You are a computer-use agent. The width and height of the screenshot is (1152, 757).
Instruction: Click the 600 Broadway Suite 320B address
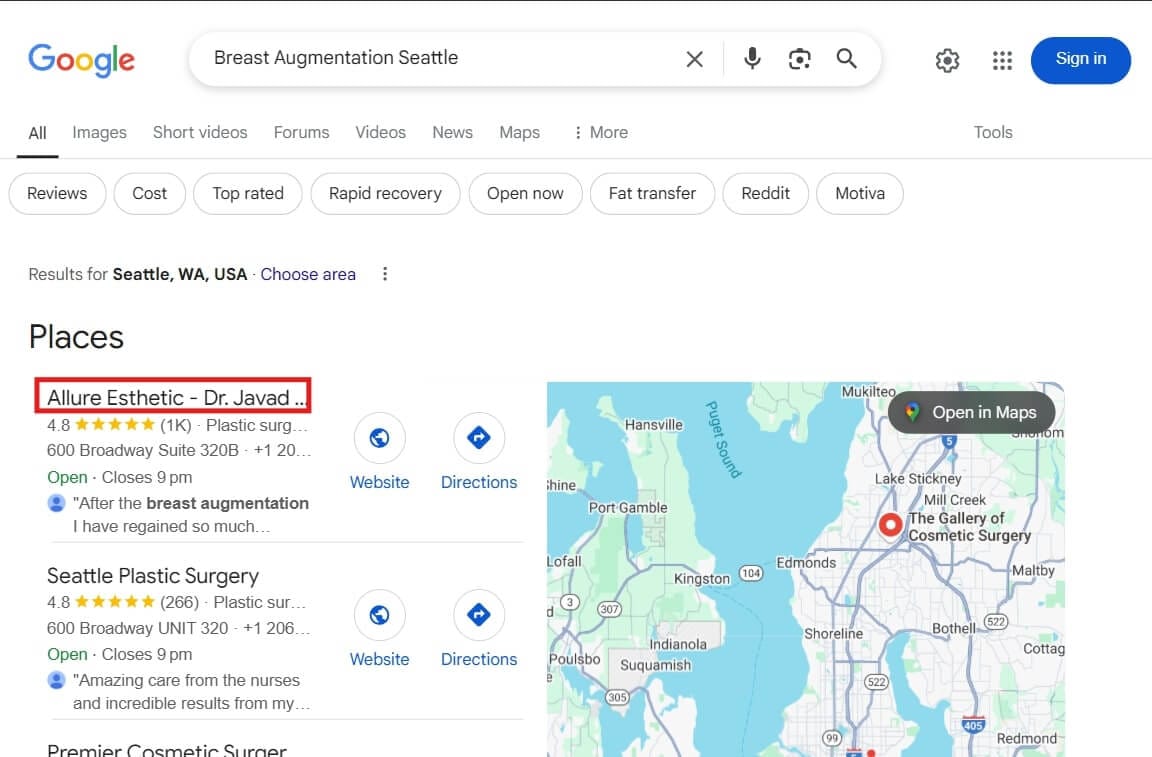click(143, 450)
